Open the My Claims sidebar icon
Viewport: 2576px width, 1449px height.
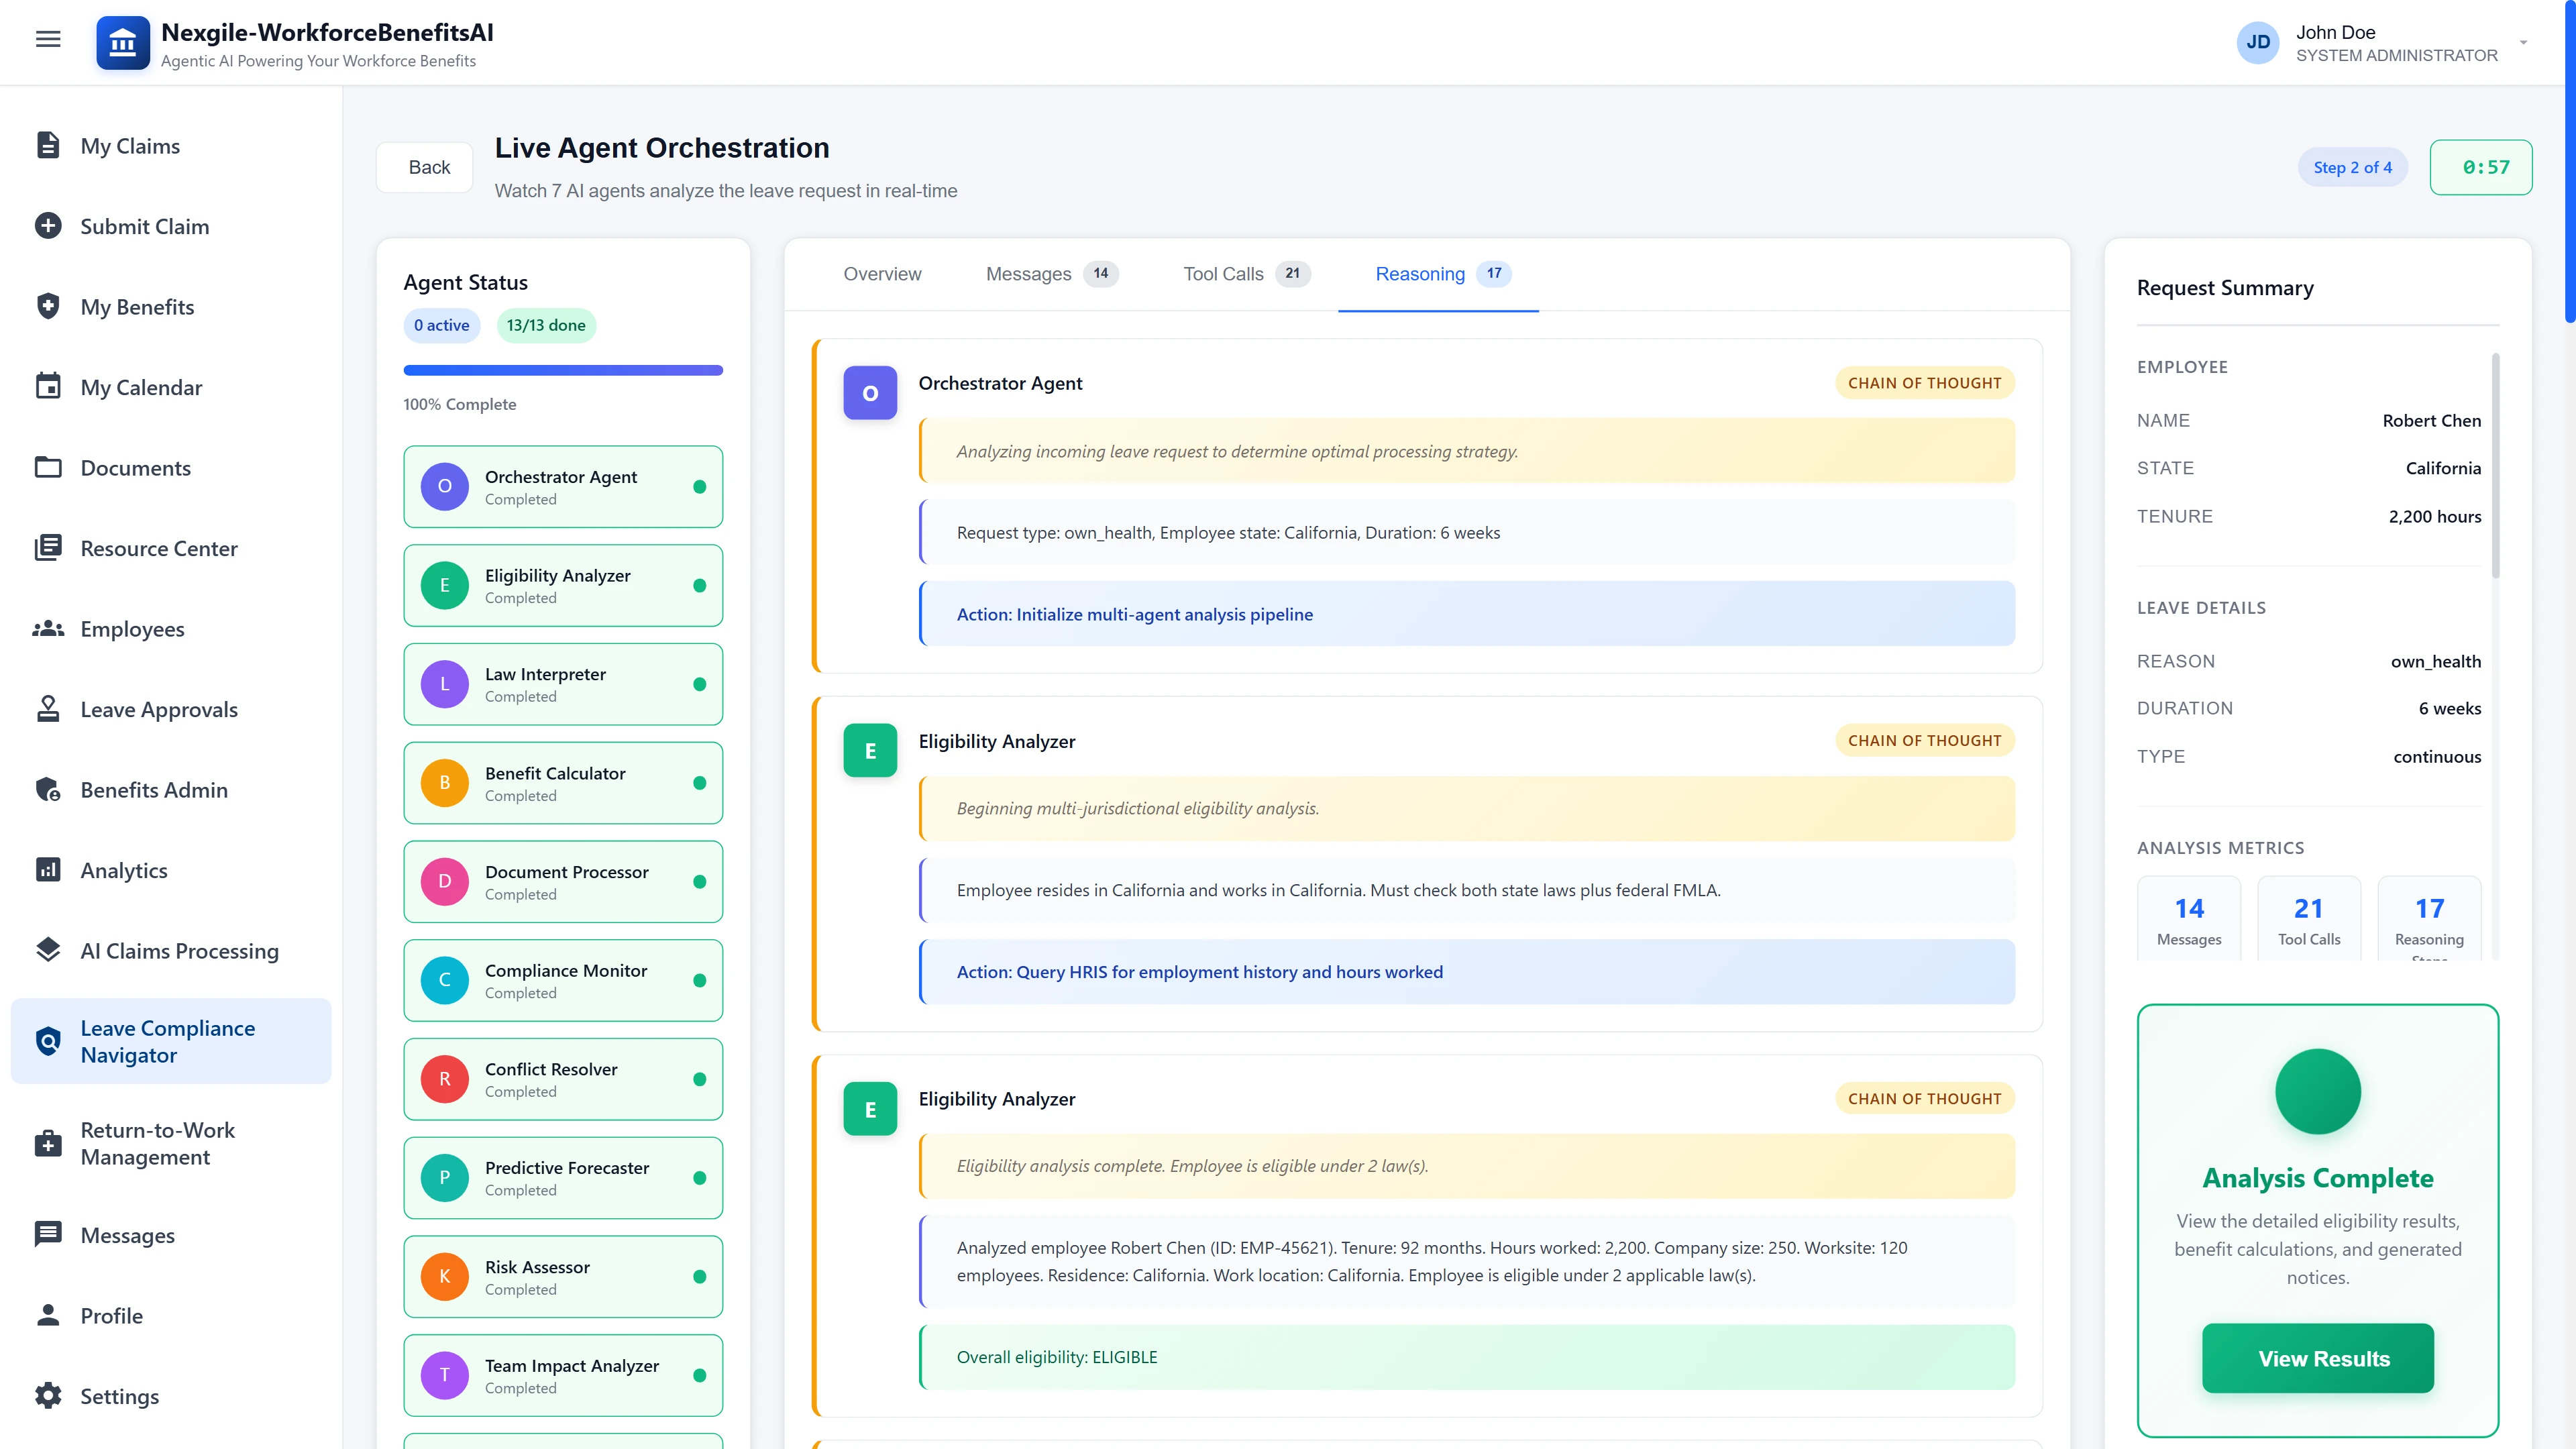coord(49,145)
